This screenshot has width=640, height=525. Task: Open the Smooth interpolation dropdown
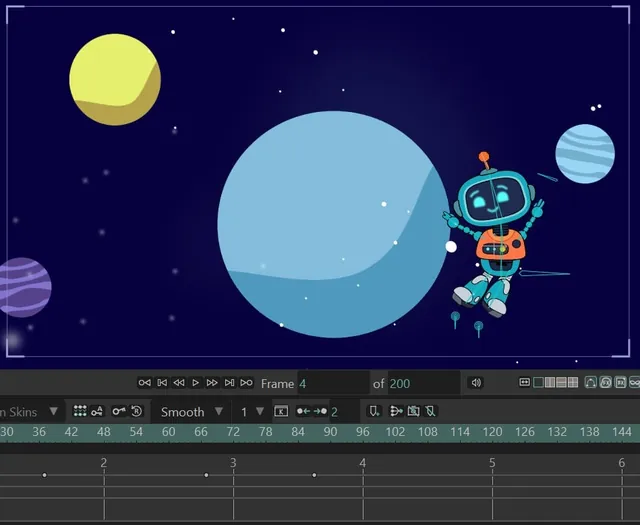[x=192, y=412]
